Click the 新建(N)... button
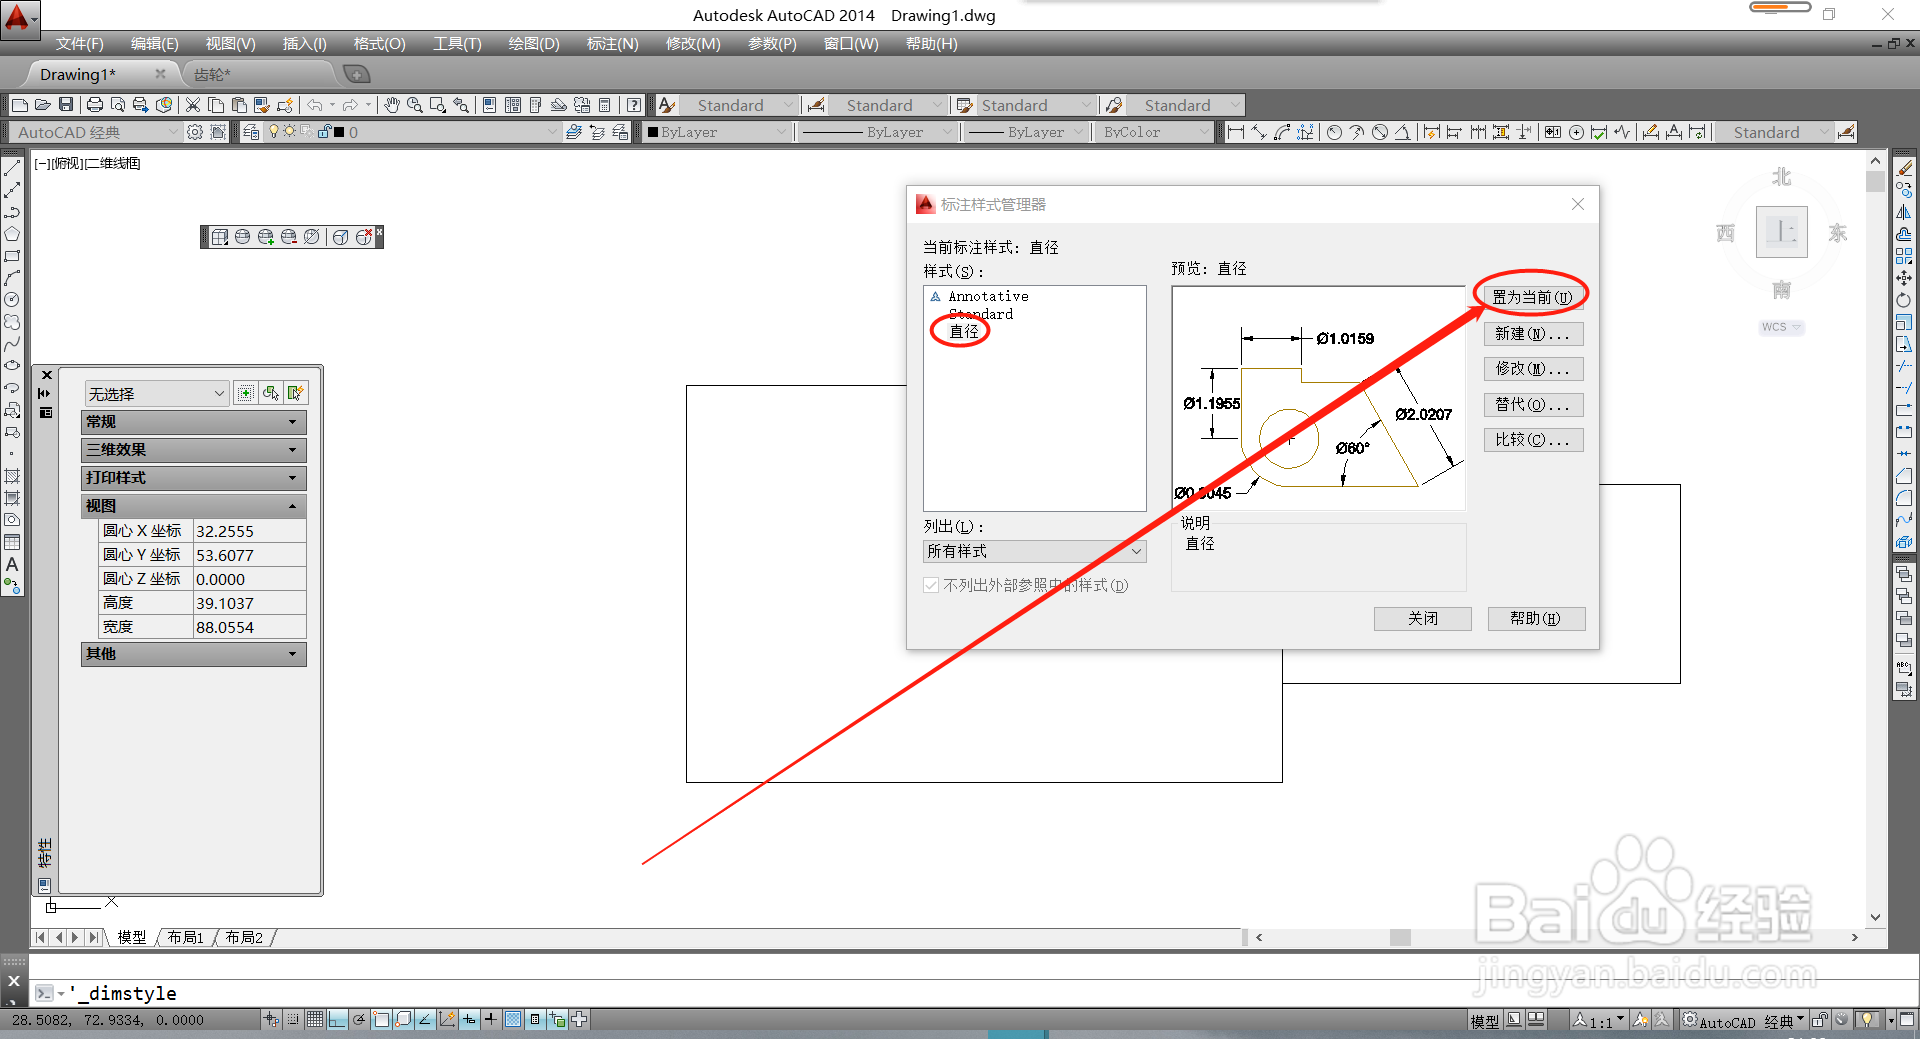 [1533, 334]
